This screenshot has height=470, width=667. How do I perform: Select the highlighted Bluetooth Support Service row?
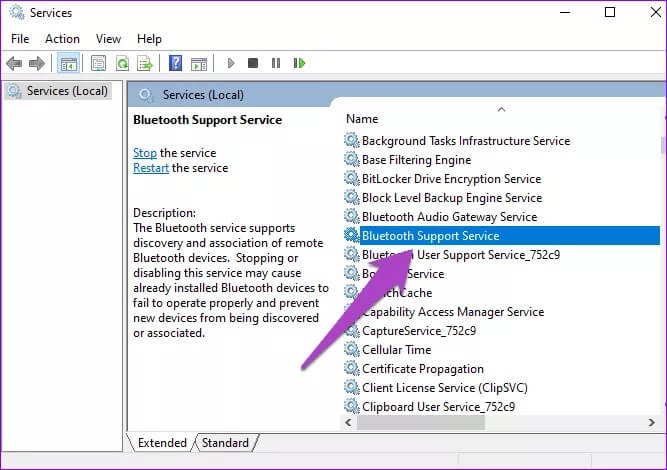[x=502, y=236]
